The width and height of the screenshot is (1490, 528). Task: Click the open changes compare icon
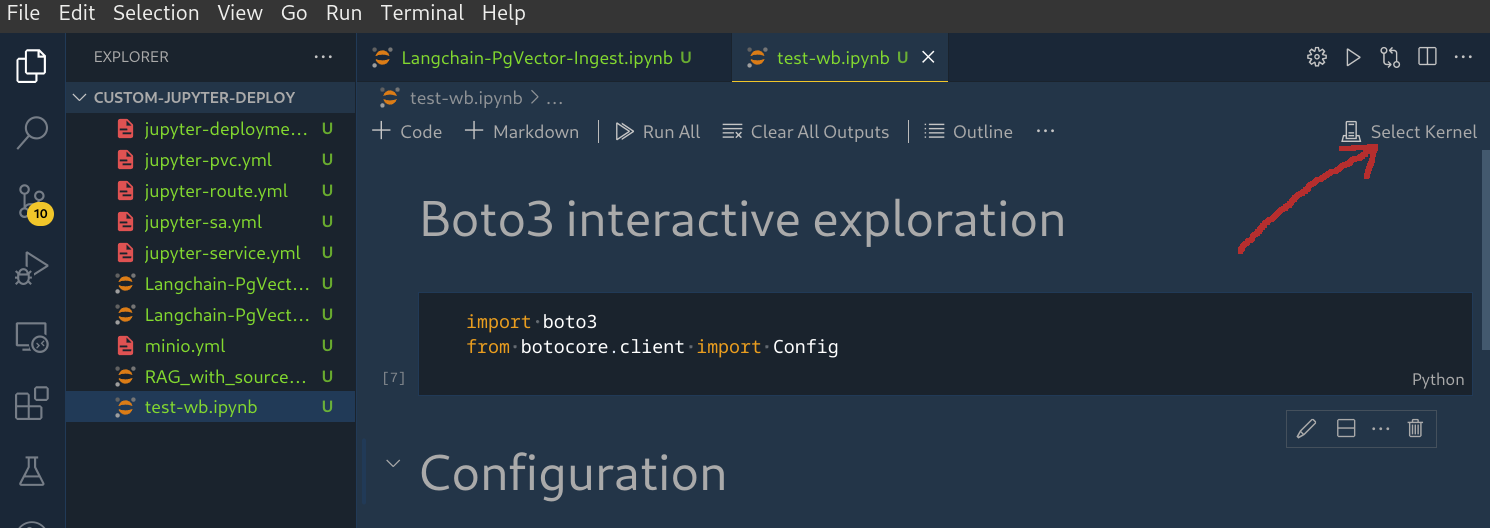coord(1390,57)
